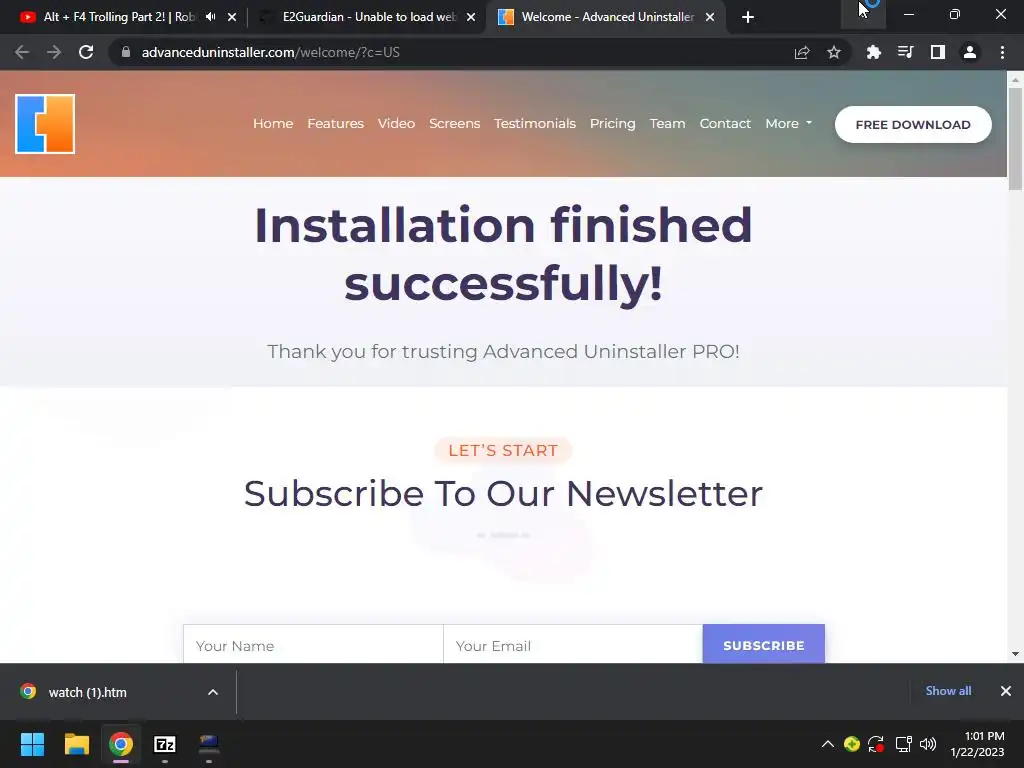The image size is (1024, 768).
Task: Close the downloads bar
Action: click(1006, 691)
